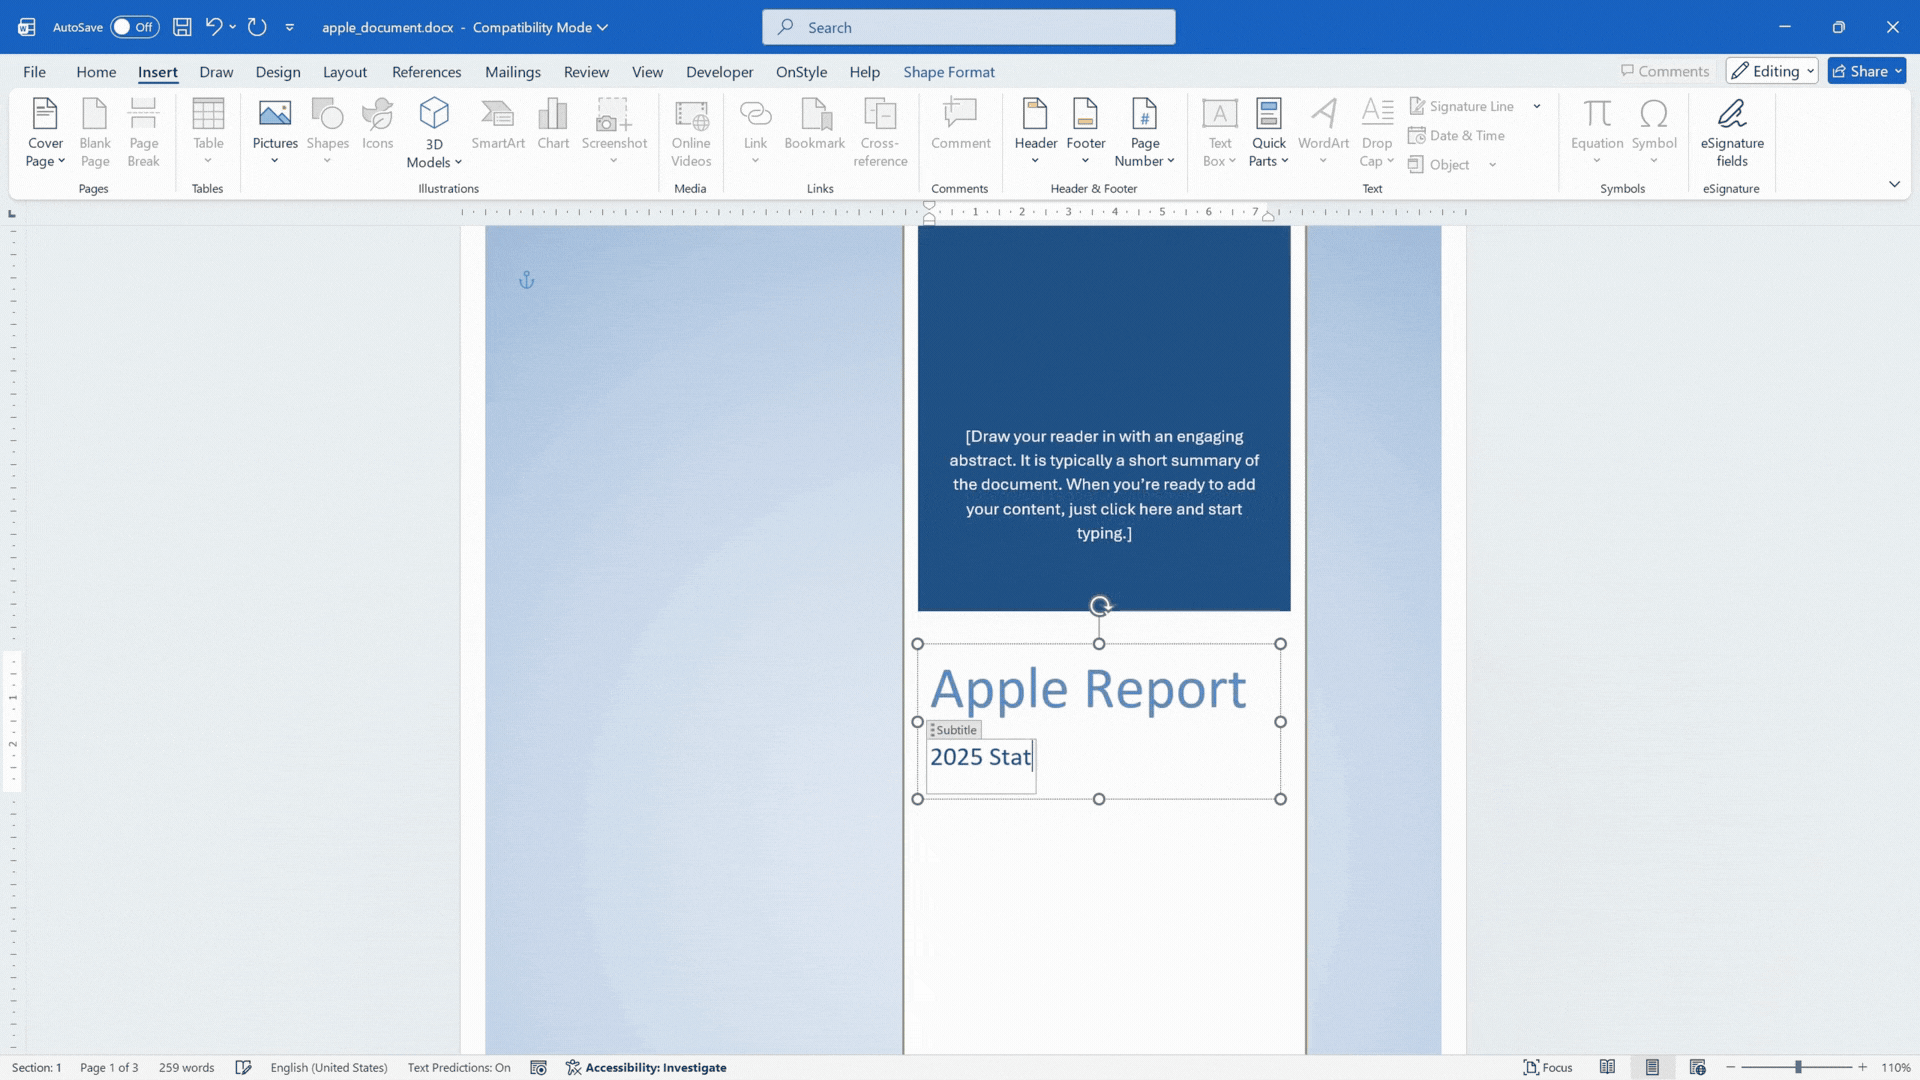Open the Editing mode dropdown

(1772, 71)
